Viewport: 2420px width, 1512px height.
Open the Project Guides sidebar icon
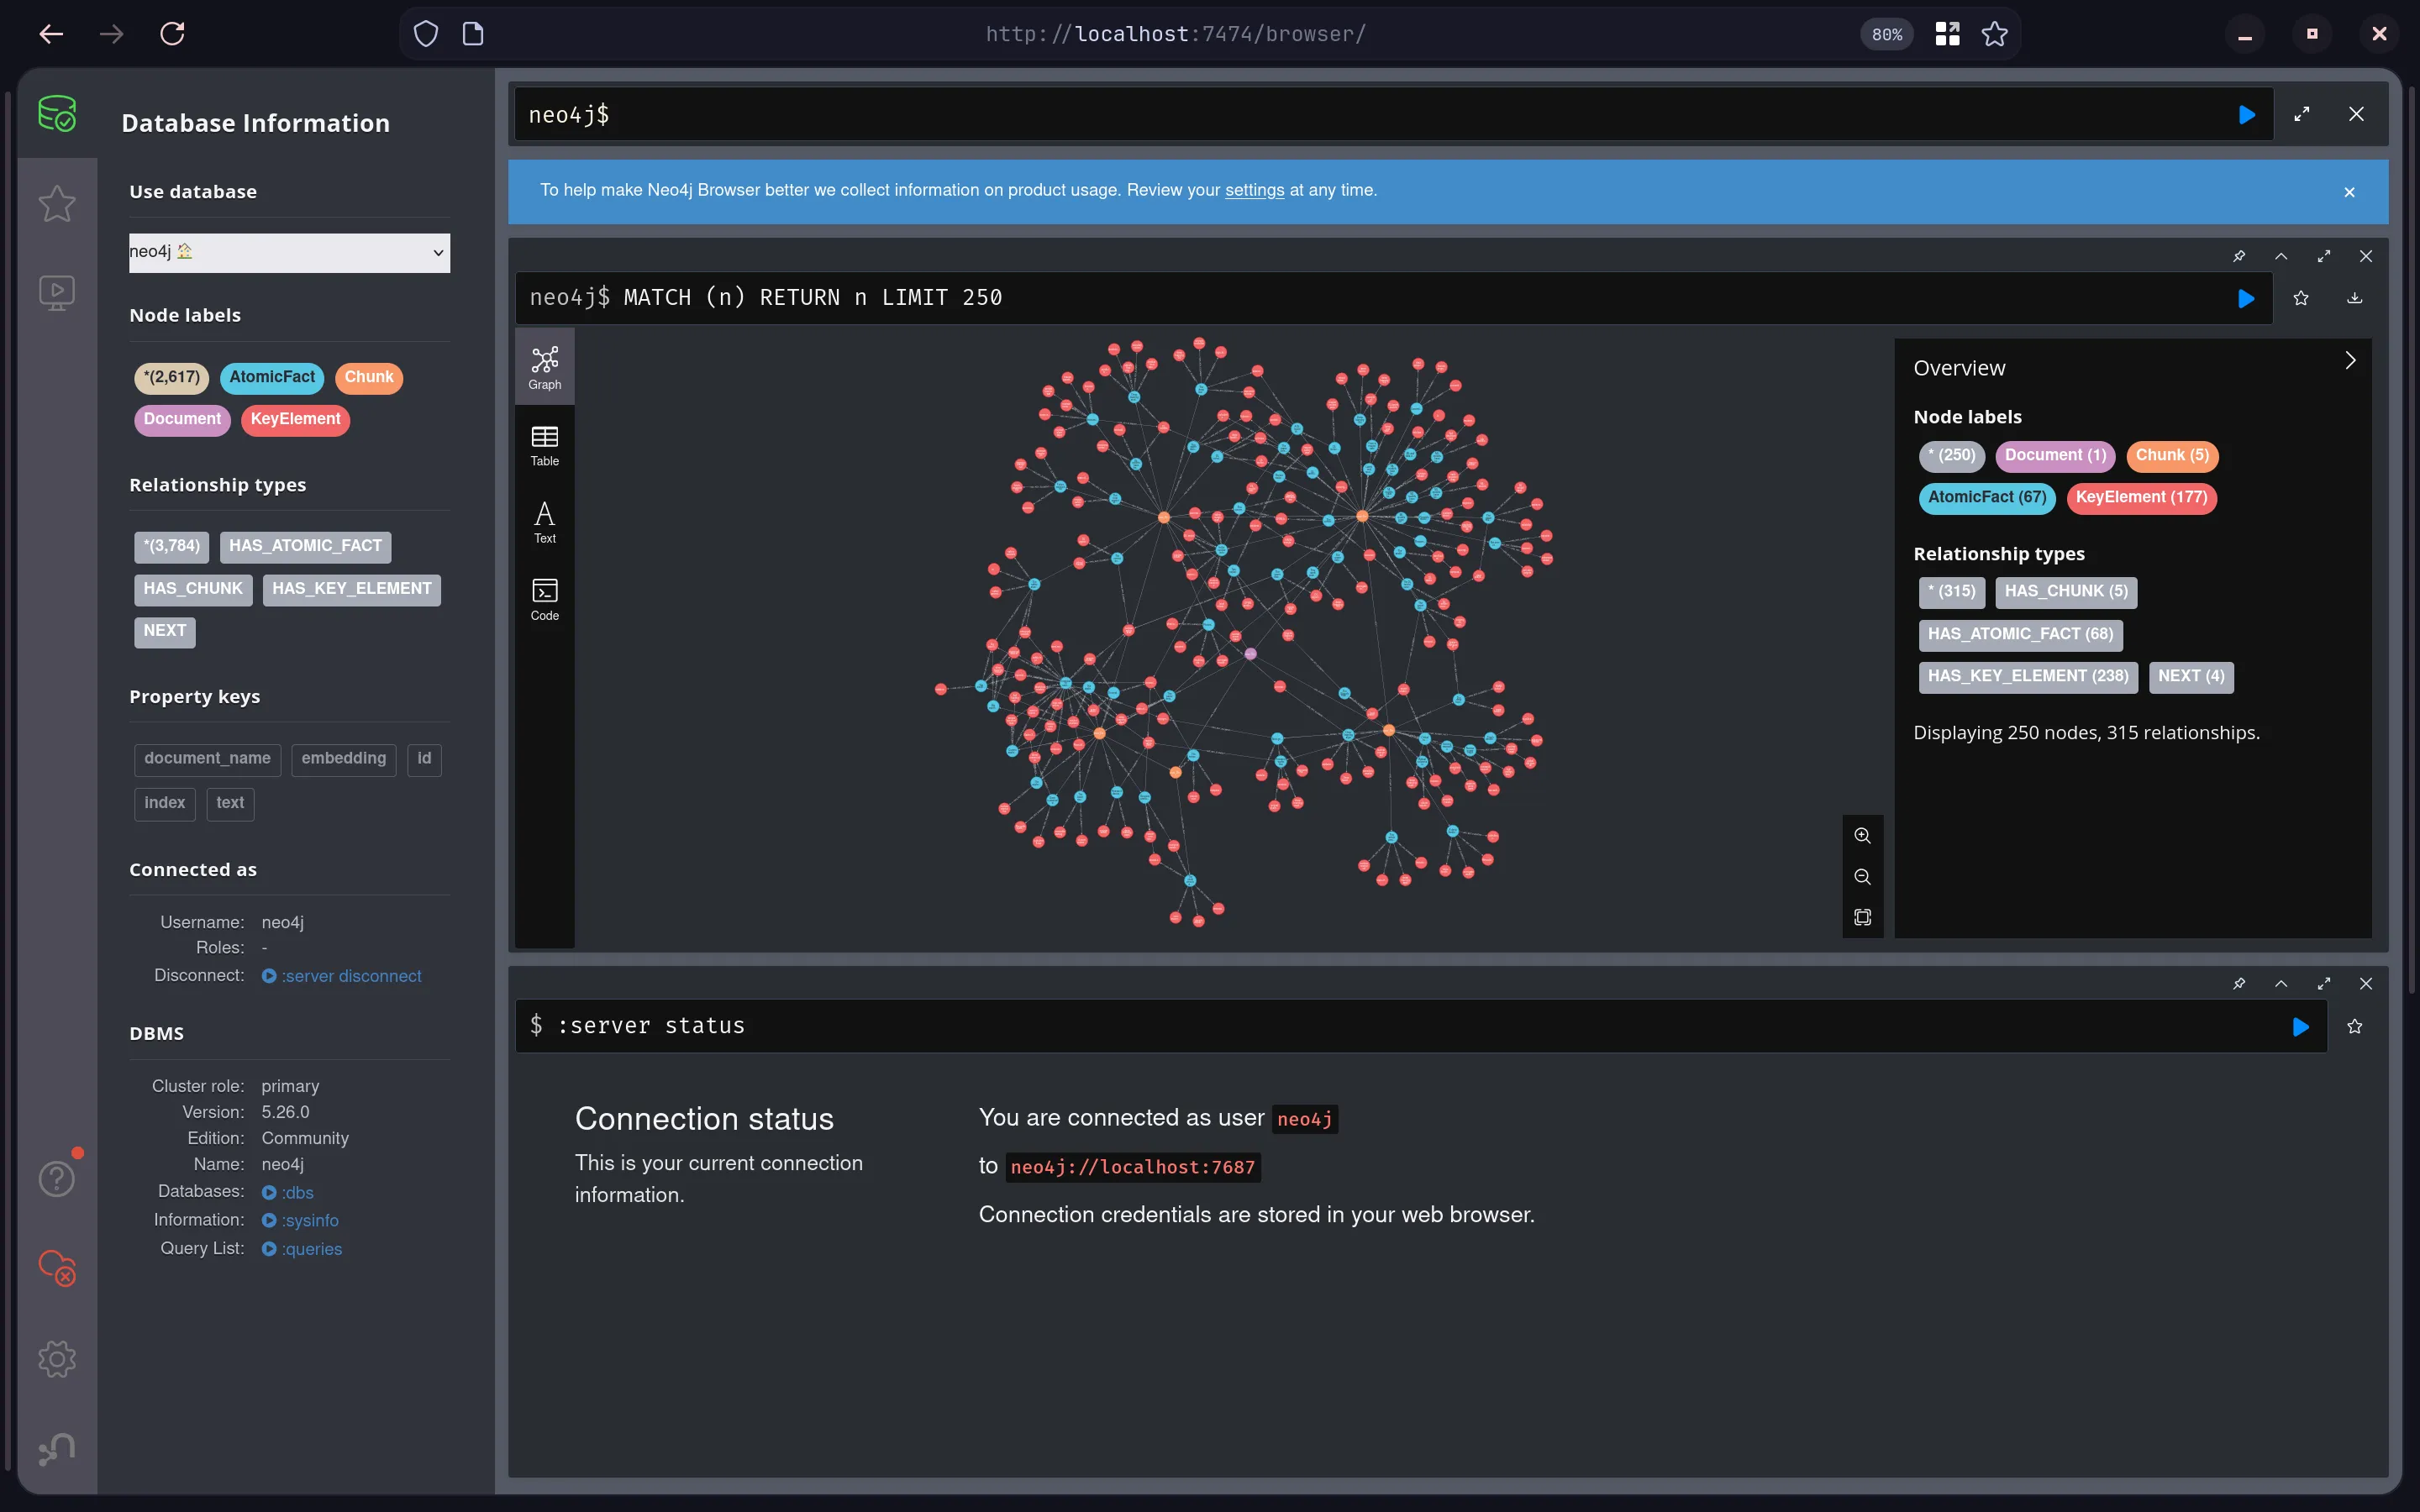[x=57, y=293]
